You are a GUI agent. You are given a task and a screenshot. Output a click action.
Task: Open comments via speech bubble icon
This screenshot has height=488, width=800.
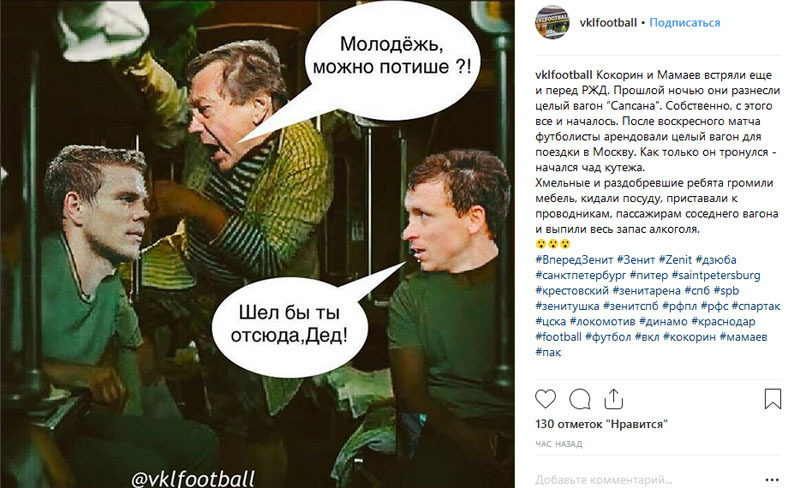pyautogui.click(x=580, y=399)
